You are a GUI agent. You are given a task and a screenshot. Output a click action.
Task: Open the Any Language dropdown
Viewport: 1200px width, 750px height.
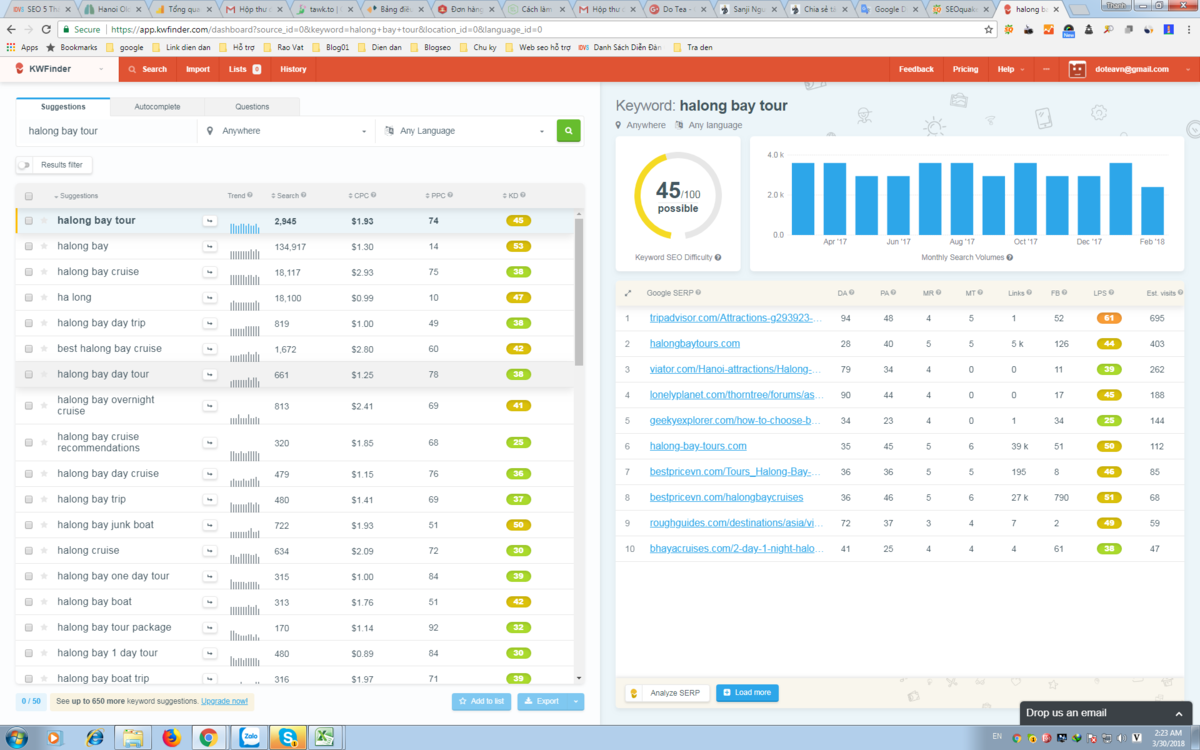point(465,131)
